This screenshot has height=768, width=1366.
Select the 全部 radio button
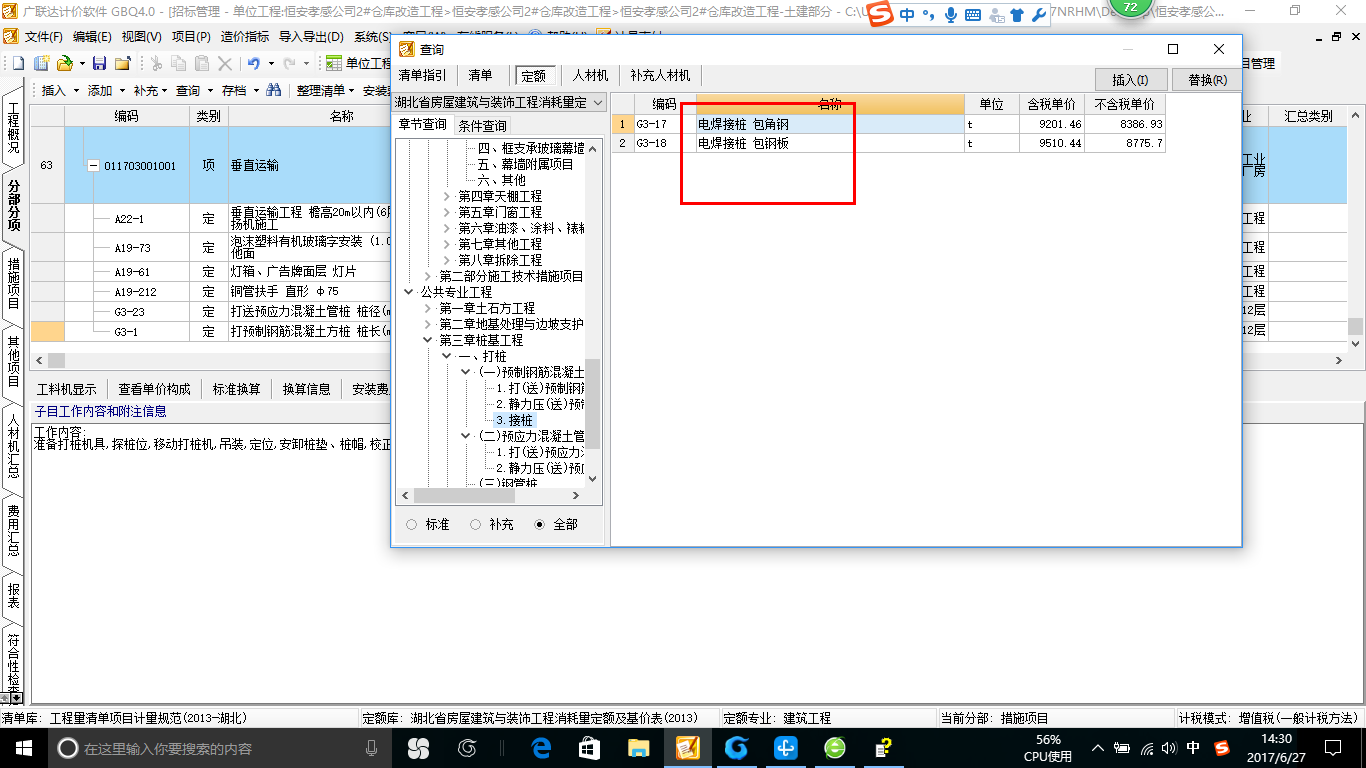tap(540, 524)
